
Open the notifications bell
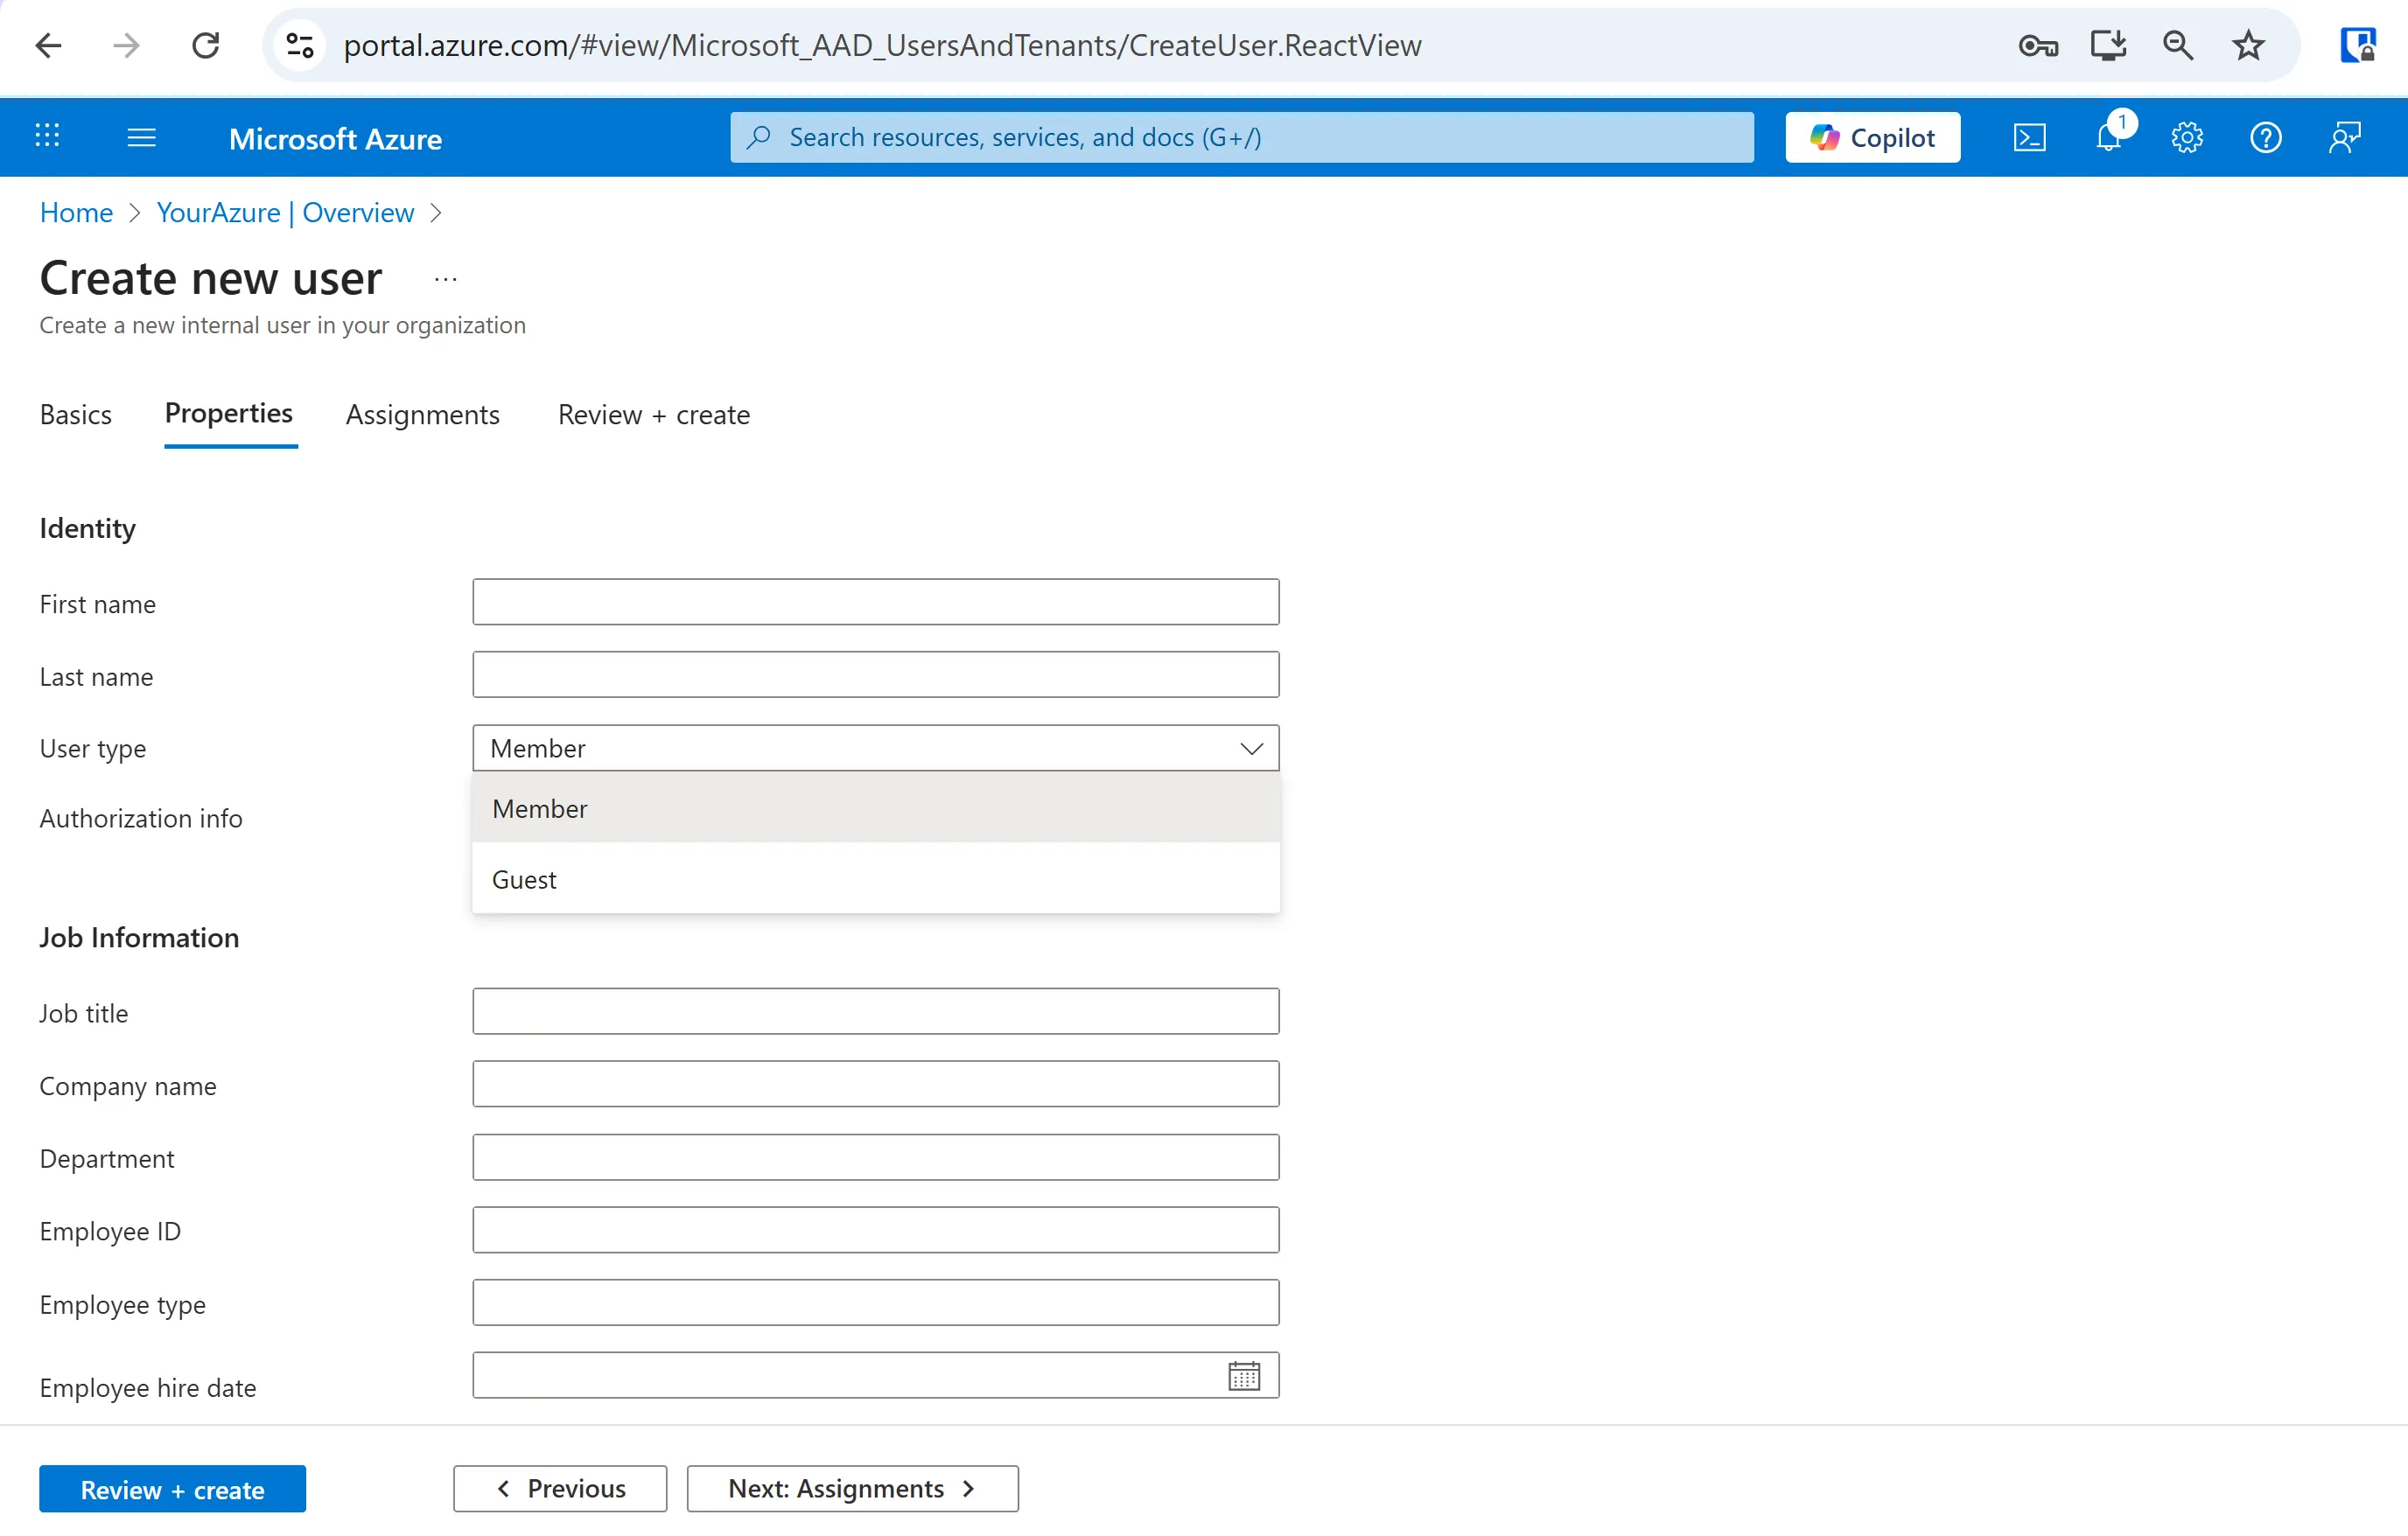point(2108,137)
